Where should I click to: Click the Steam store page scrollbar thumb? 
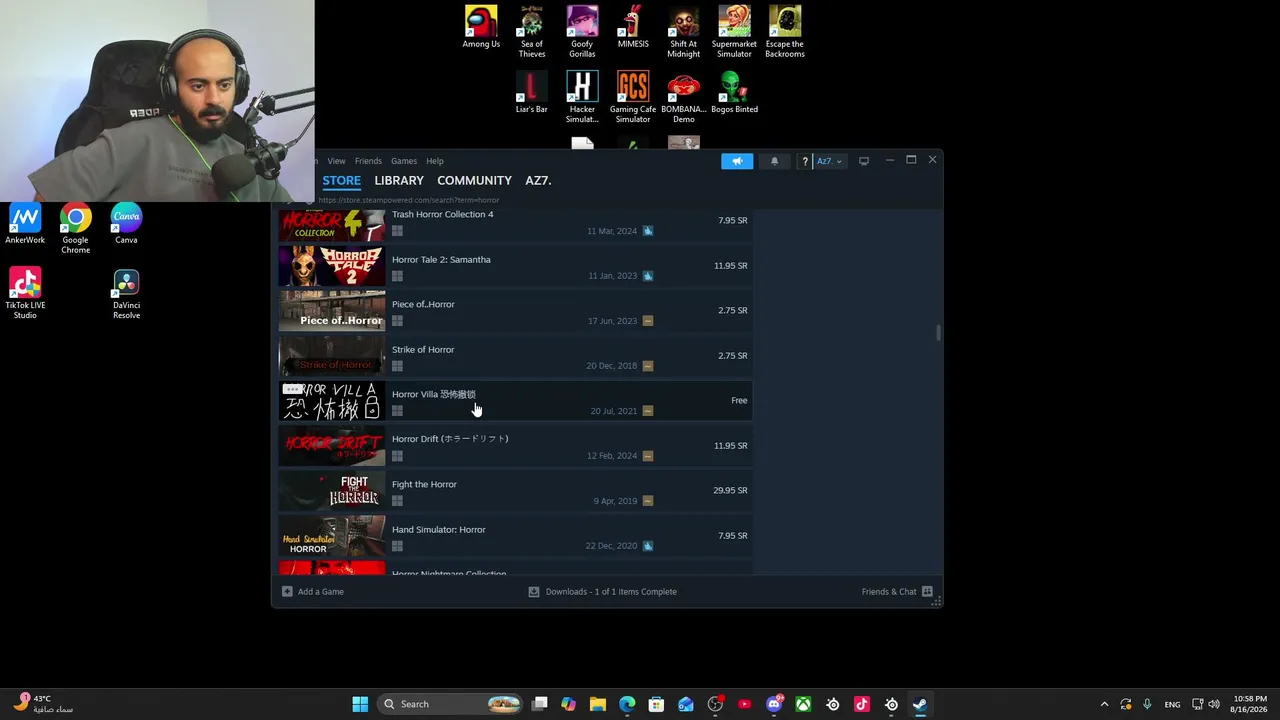938,333
